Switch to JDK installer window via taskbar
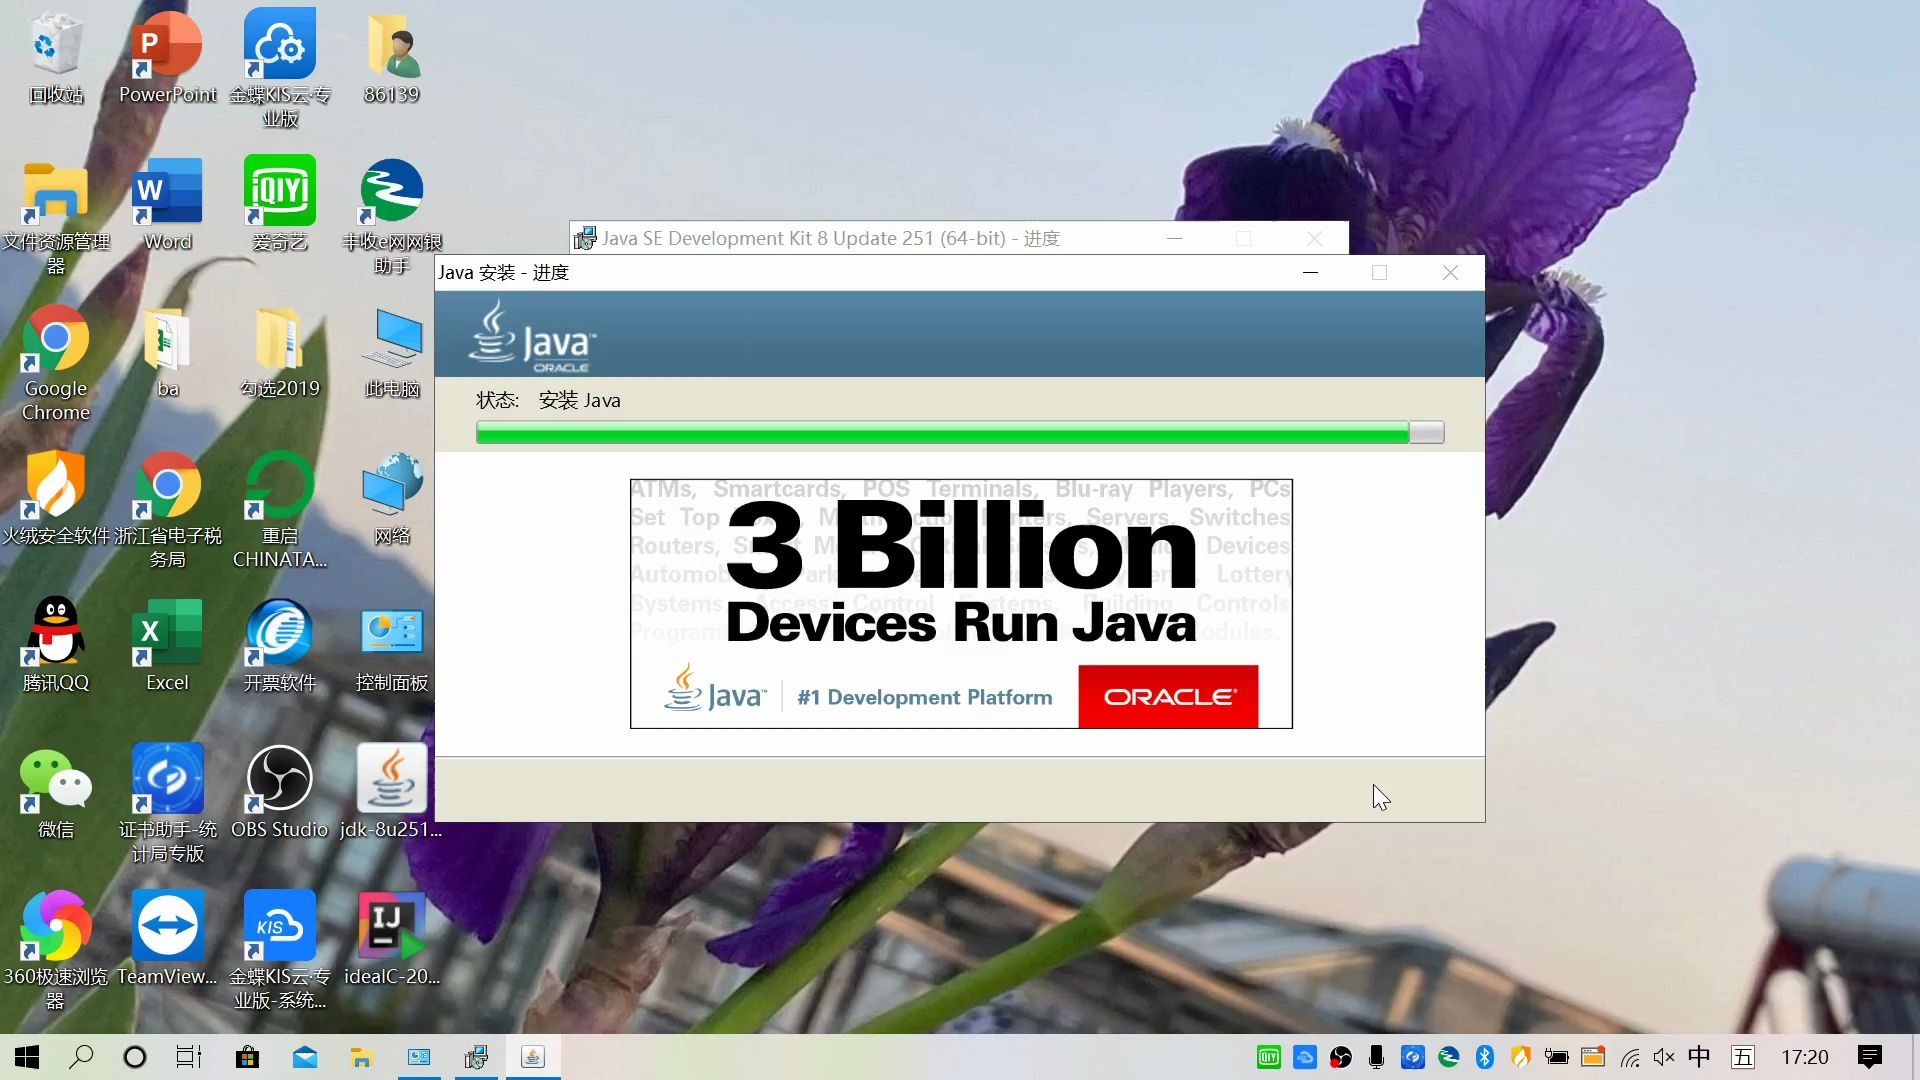The width and height of the screenshot is (1920, 1080). tap(477, 1057)
